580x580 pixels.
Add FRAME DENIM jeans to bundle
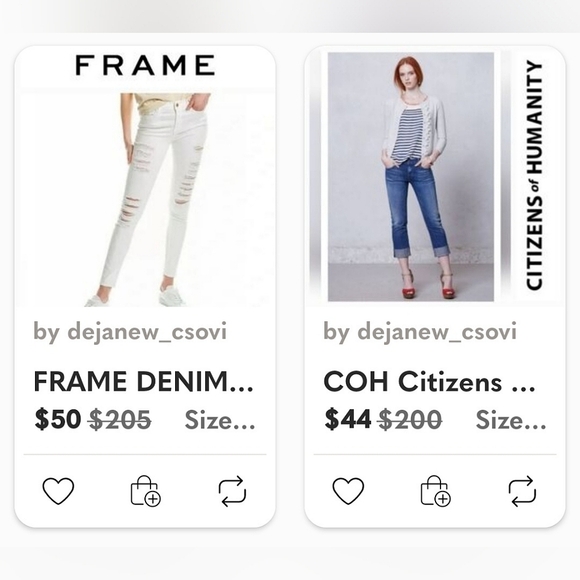coord(145,491)
